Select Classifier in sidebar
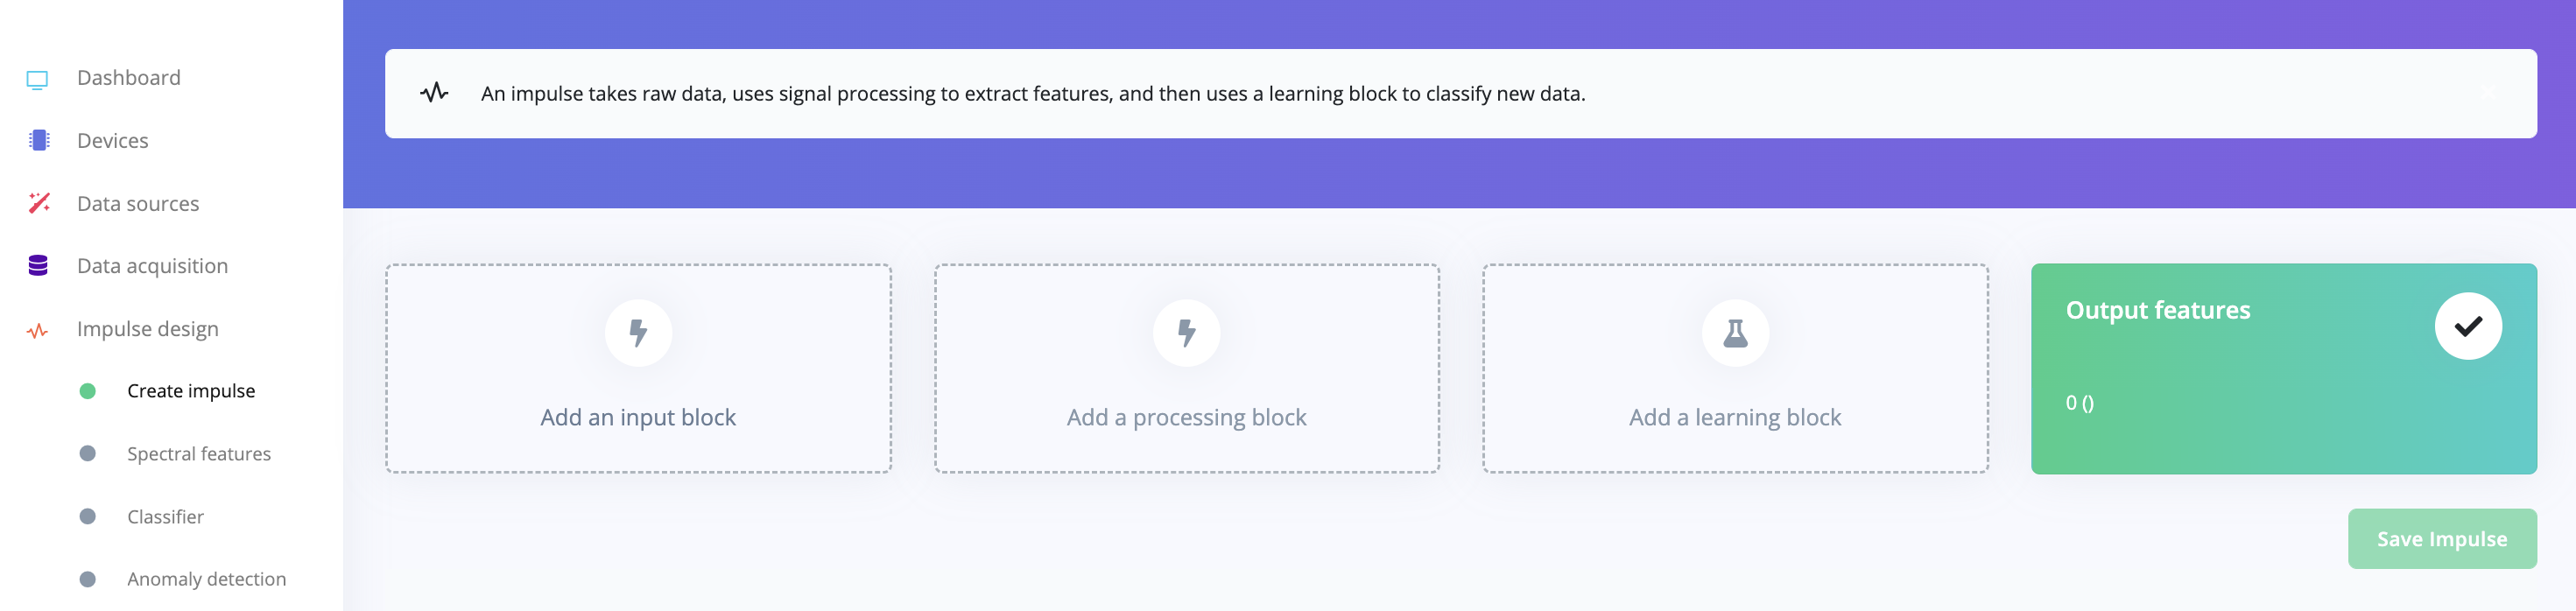 tap(165, 517)
